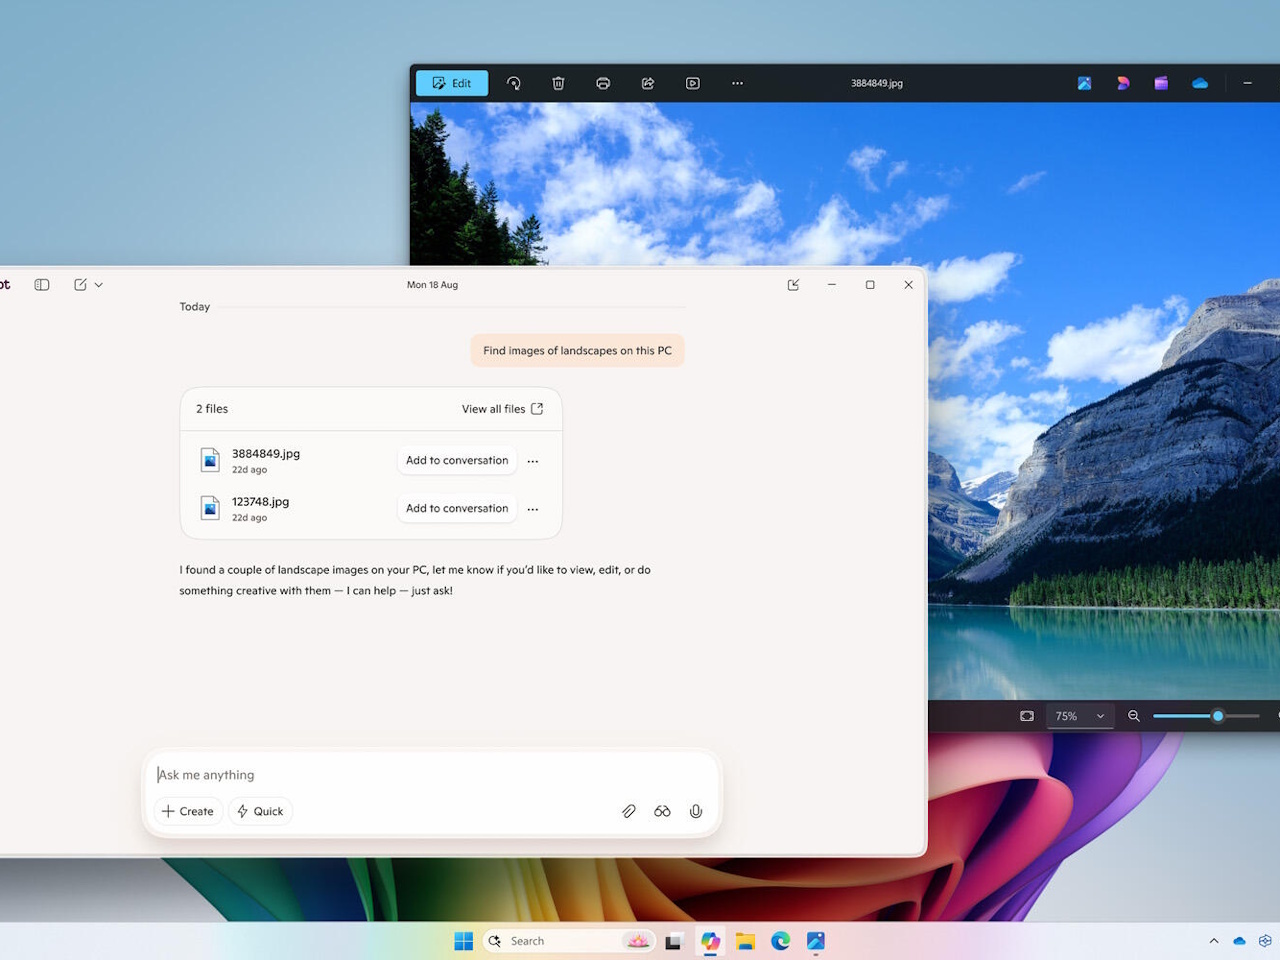
Task: Open the Photos See more menu
Action: (x=737, y=83)
